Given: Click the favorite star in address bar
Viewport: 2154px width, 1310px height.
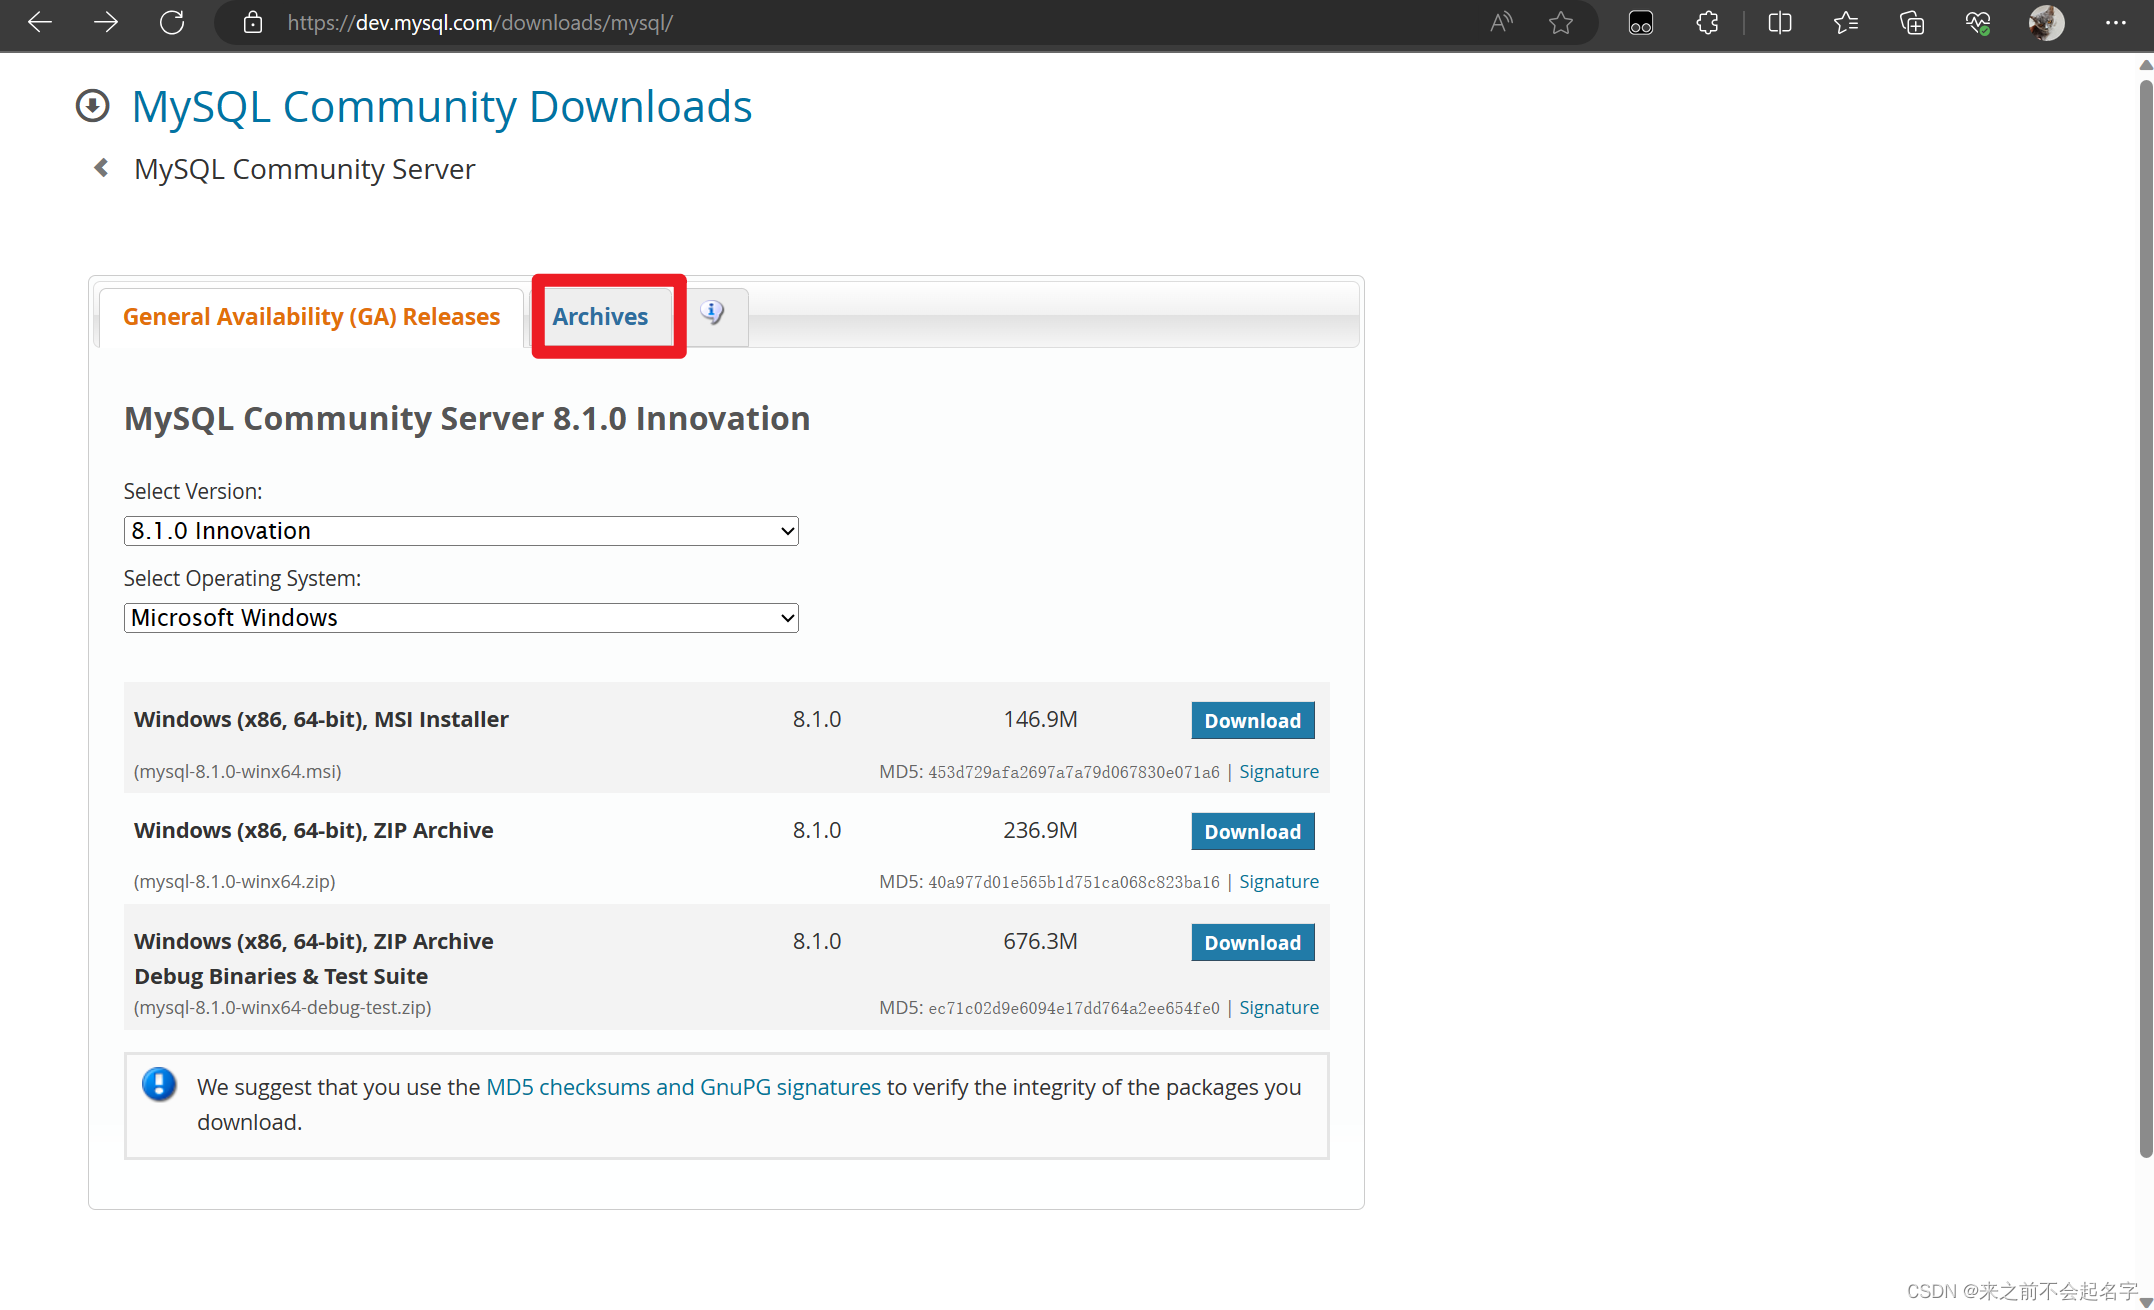Looking at the screenshot, I should [x=1560, y=22].
